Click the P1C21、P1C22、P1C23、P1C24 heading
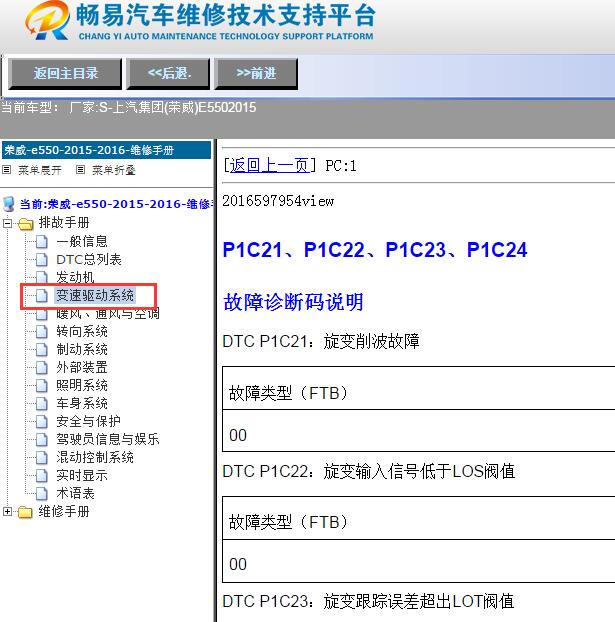 375,250
